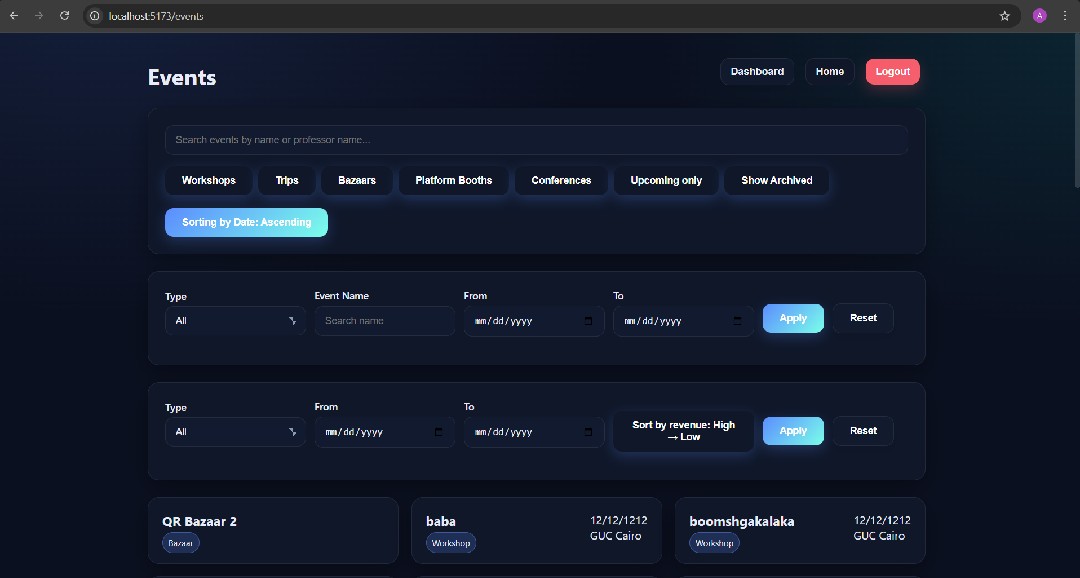Toggle Show Archived events
This screenshot has height=578, width=1080.
pyautogui.click(x=776, y=180)
